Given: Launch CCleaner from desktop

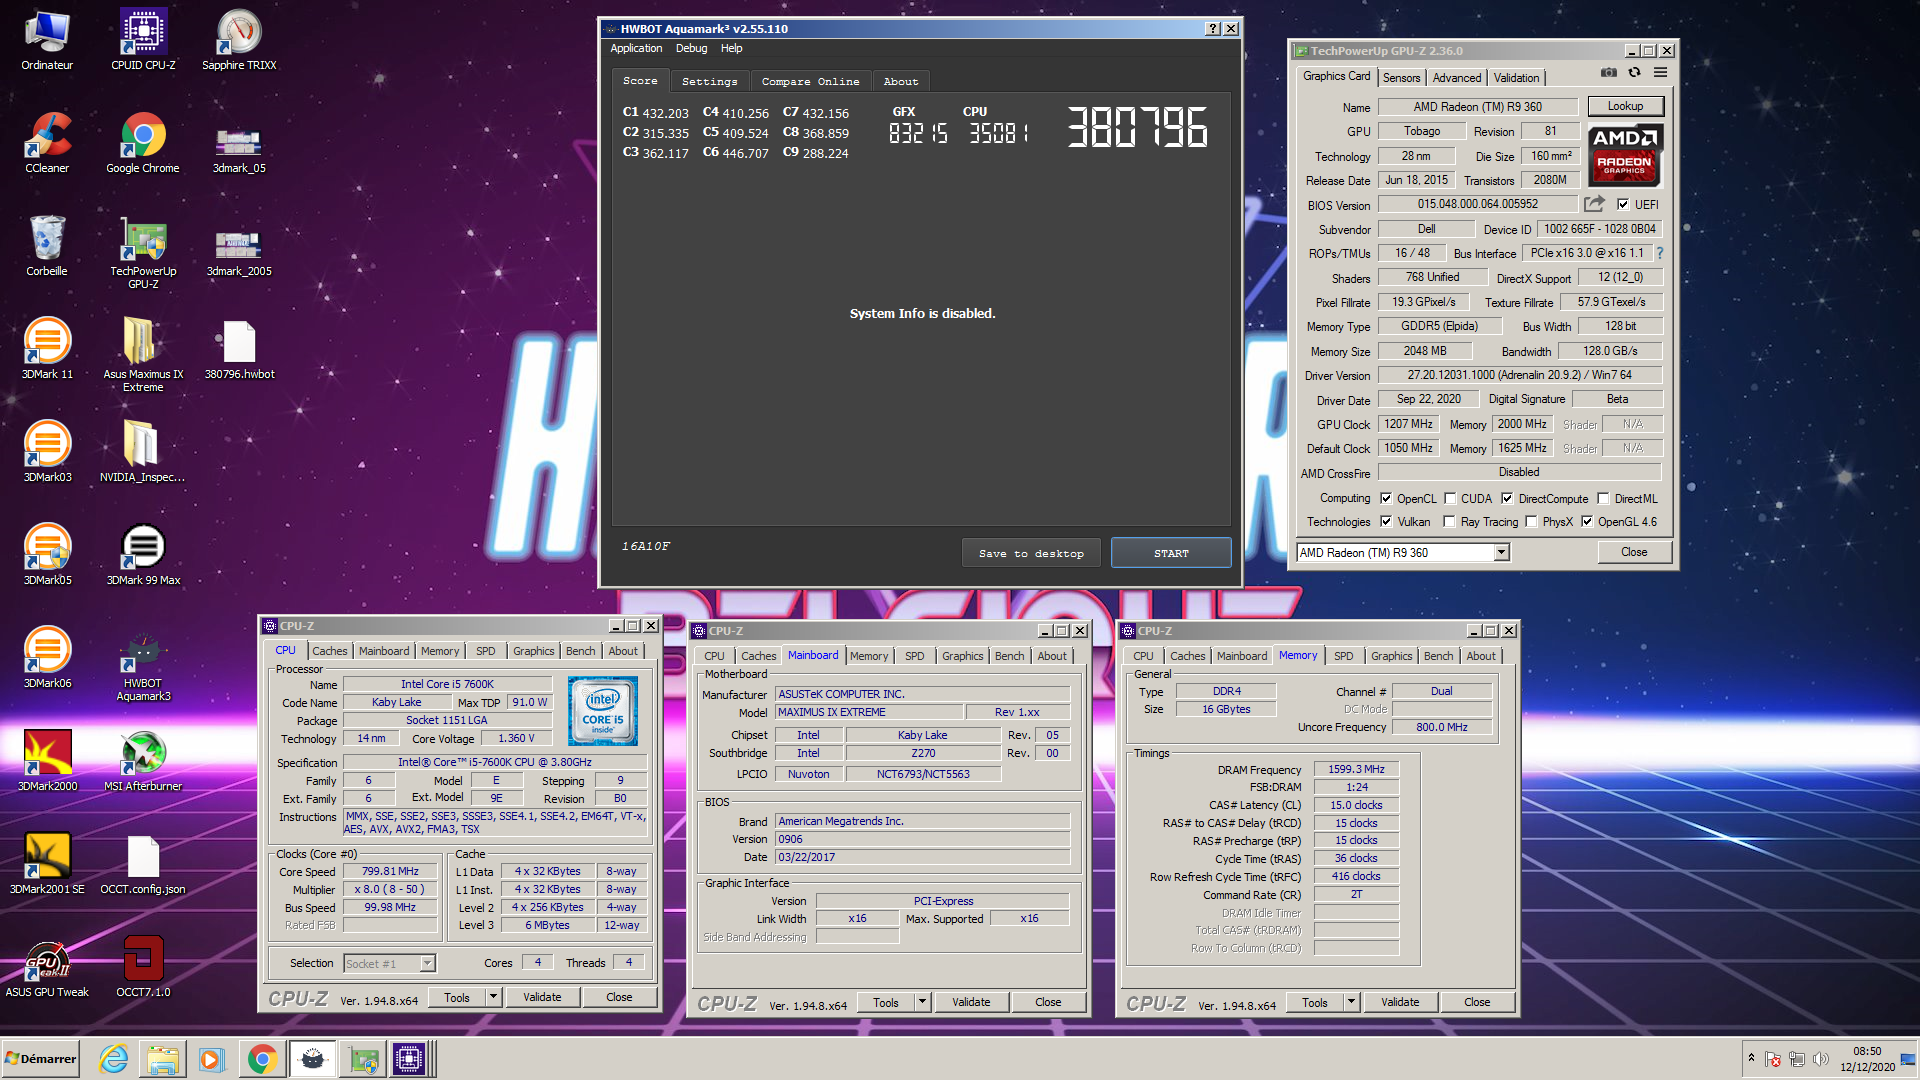Looking at the screenshot, I should point(47,143).
